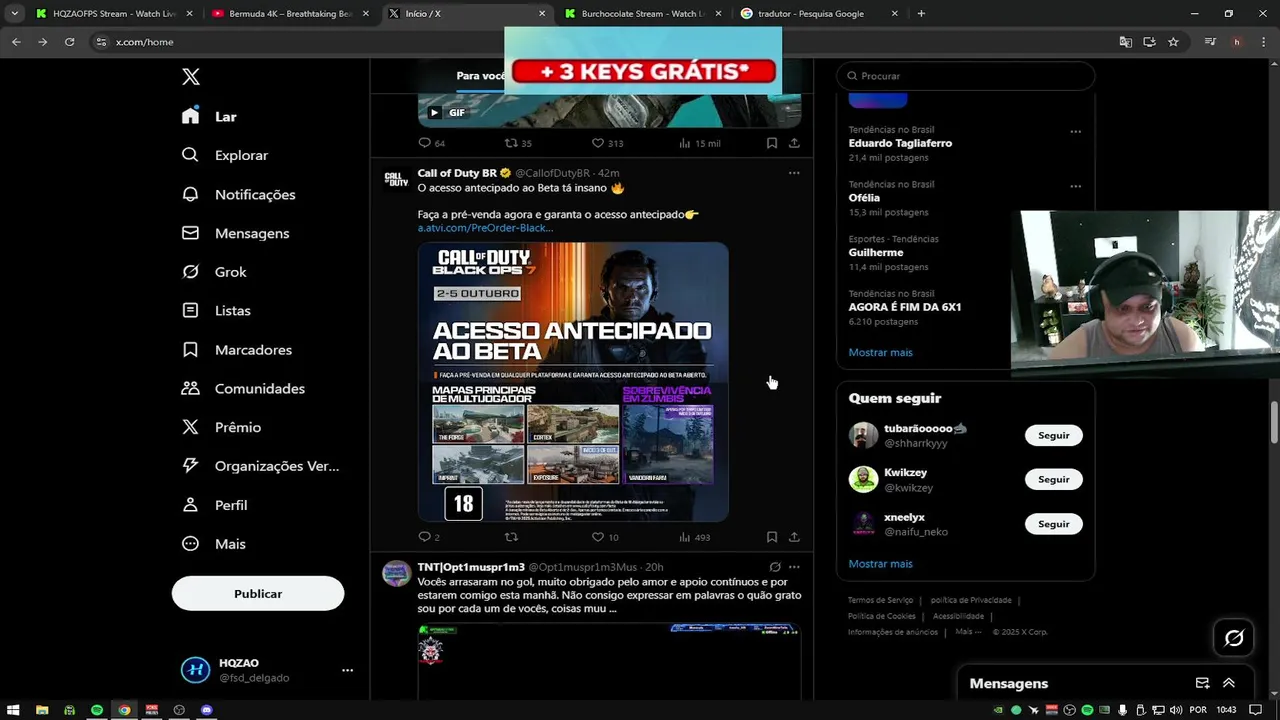The image size is (1280, 720).
Task: Open more options on TNT Opt1muspr1m3 post
Action: [x=794, y=567]
